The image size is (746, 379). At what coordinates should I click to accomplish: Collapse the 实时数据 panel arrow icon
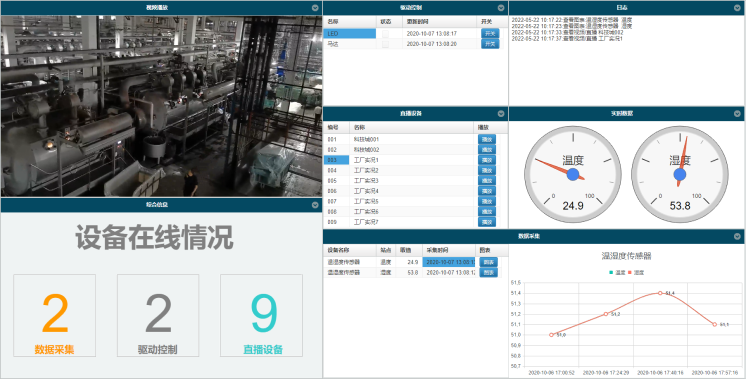[x=737, y=114]
